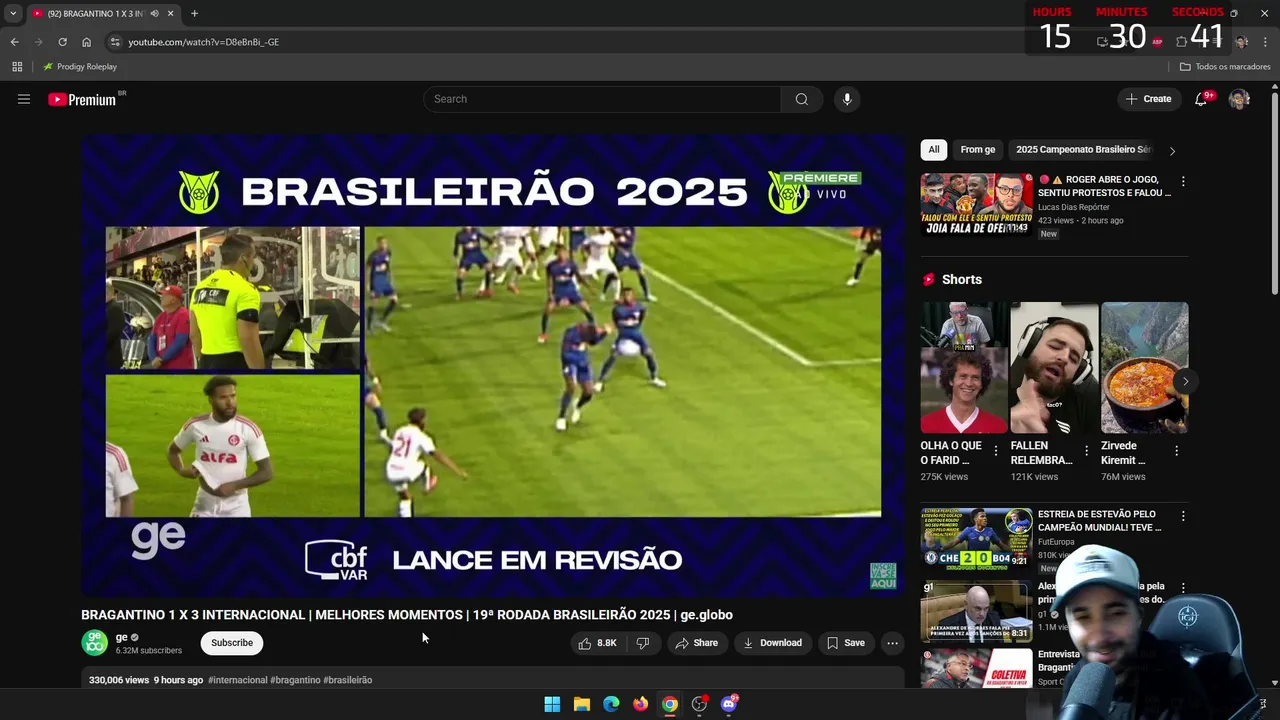Click the Create button

point(1148,99)
